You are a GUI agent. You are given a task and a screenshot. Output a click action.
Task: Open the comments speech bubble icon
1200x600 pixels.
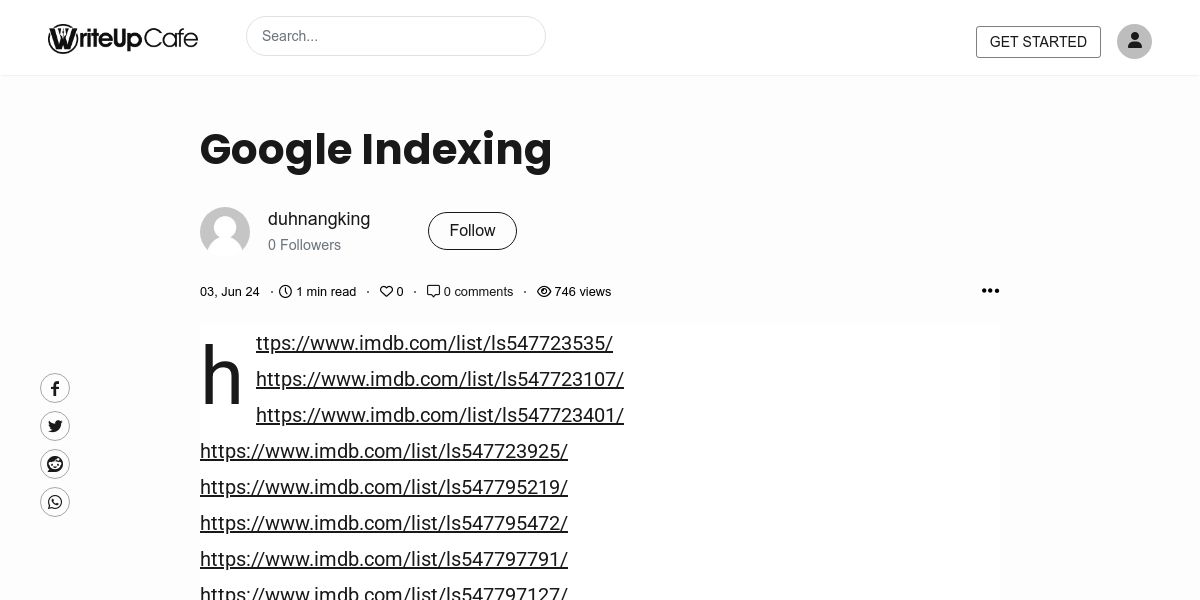[433, 291]
